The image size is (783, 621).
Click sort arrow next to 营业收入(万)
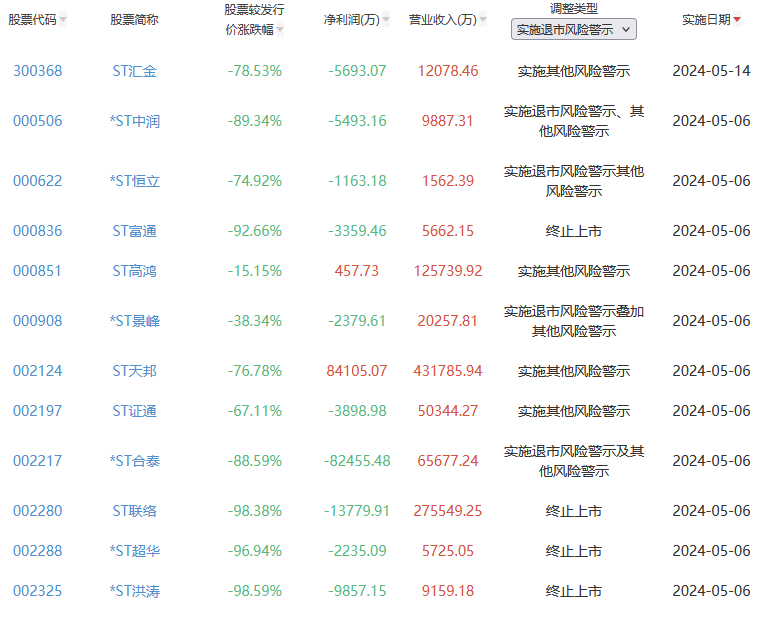pyautogui.click(x=484, y=20)
